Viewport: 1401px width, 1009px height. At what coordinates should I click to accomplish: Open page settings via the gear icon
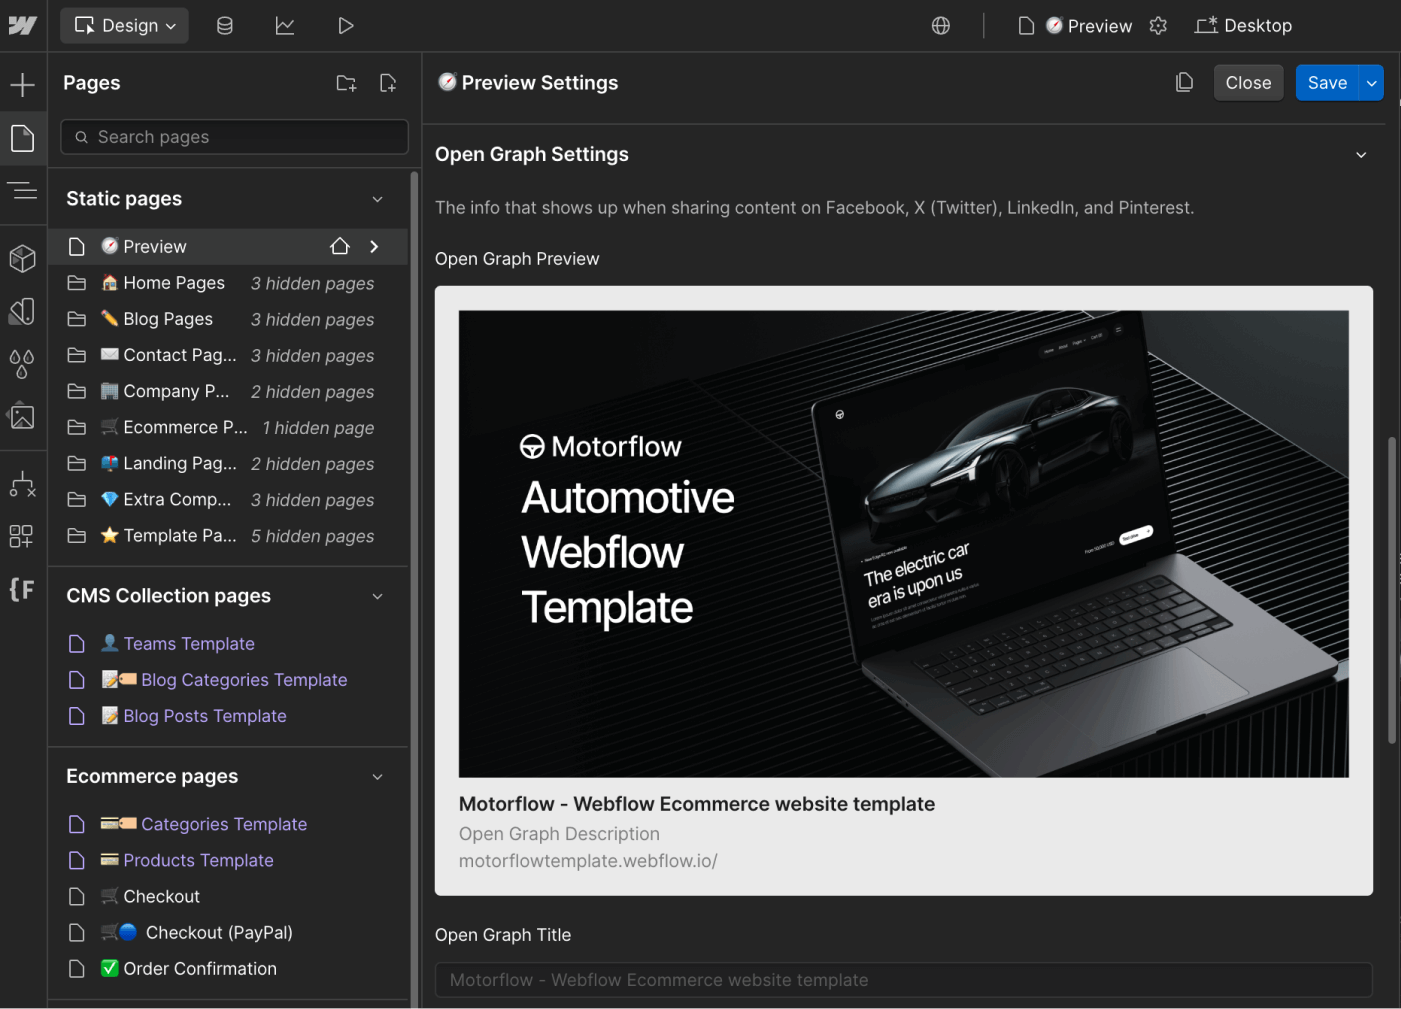point(1158,26)
